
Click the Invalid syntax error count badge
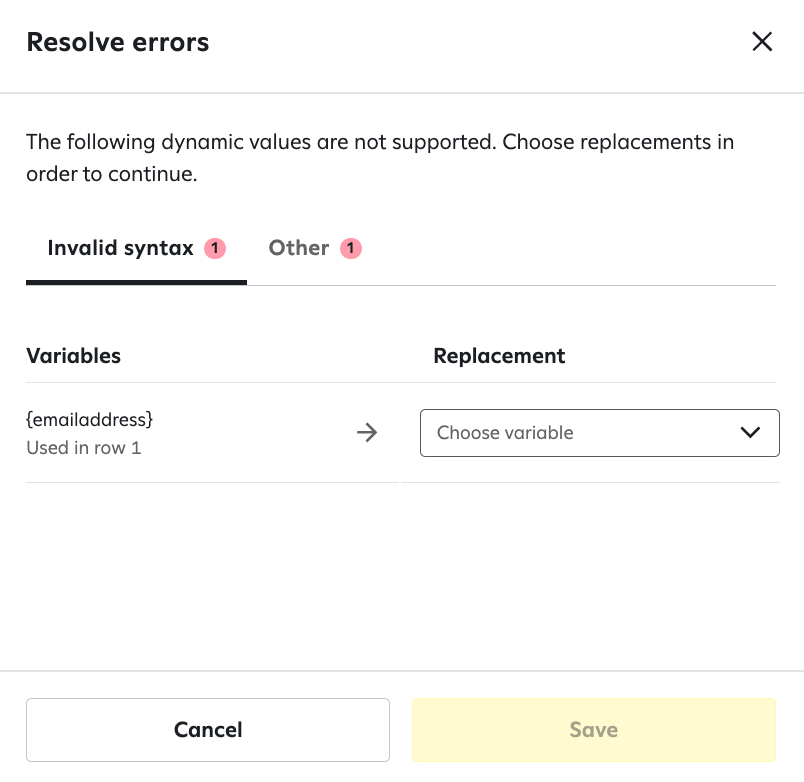point(215,248)
